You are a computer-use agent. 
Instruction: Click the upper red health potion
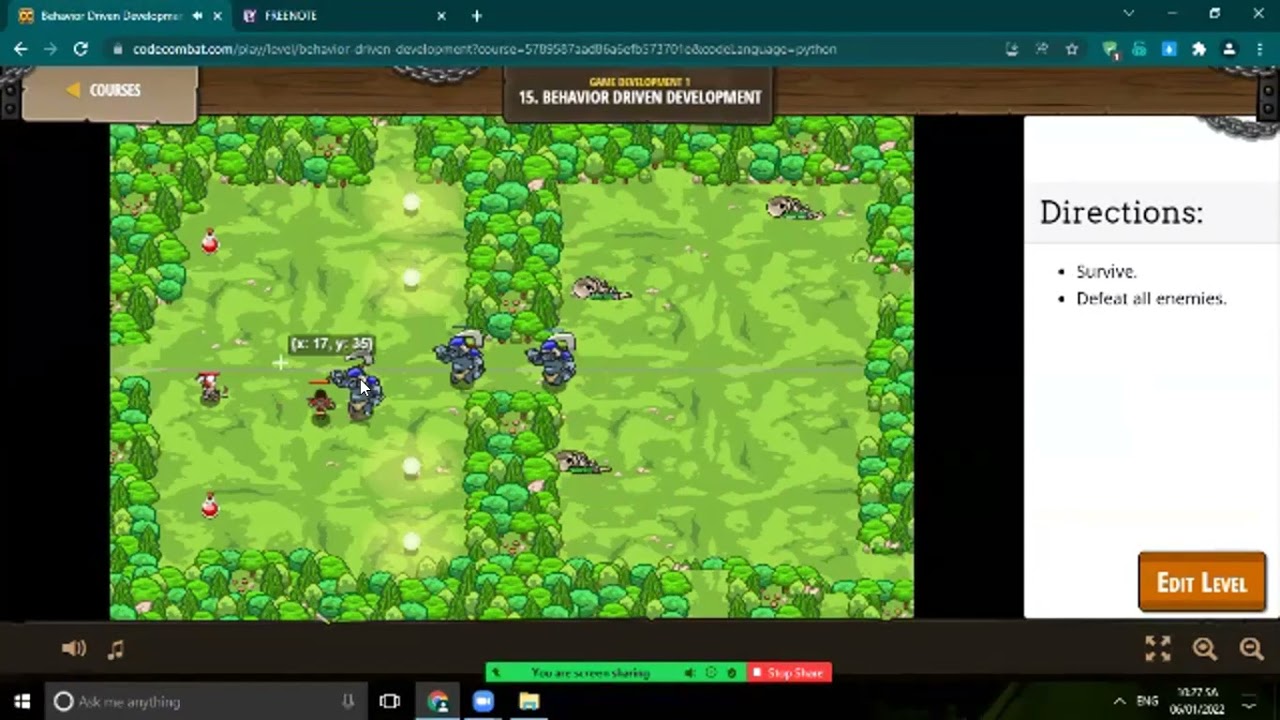coord(209,241)
